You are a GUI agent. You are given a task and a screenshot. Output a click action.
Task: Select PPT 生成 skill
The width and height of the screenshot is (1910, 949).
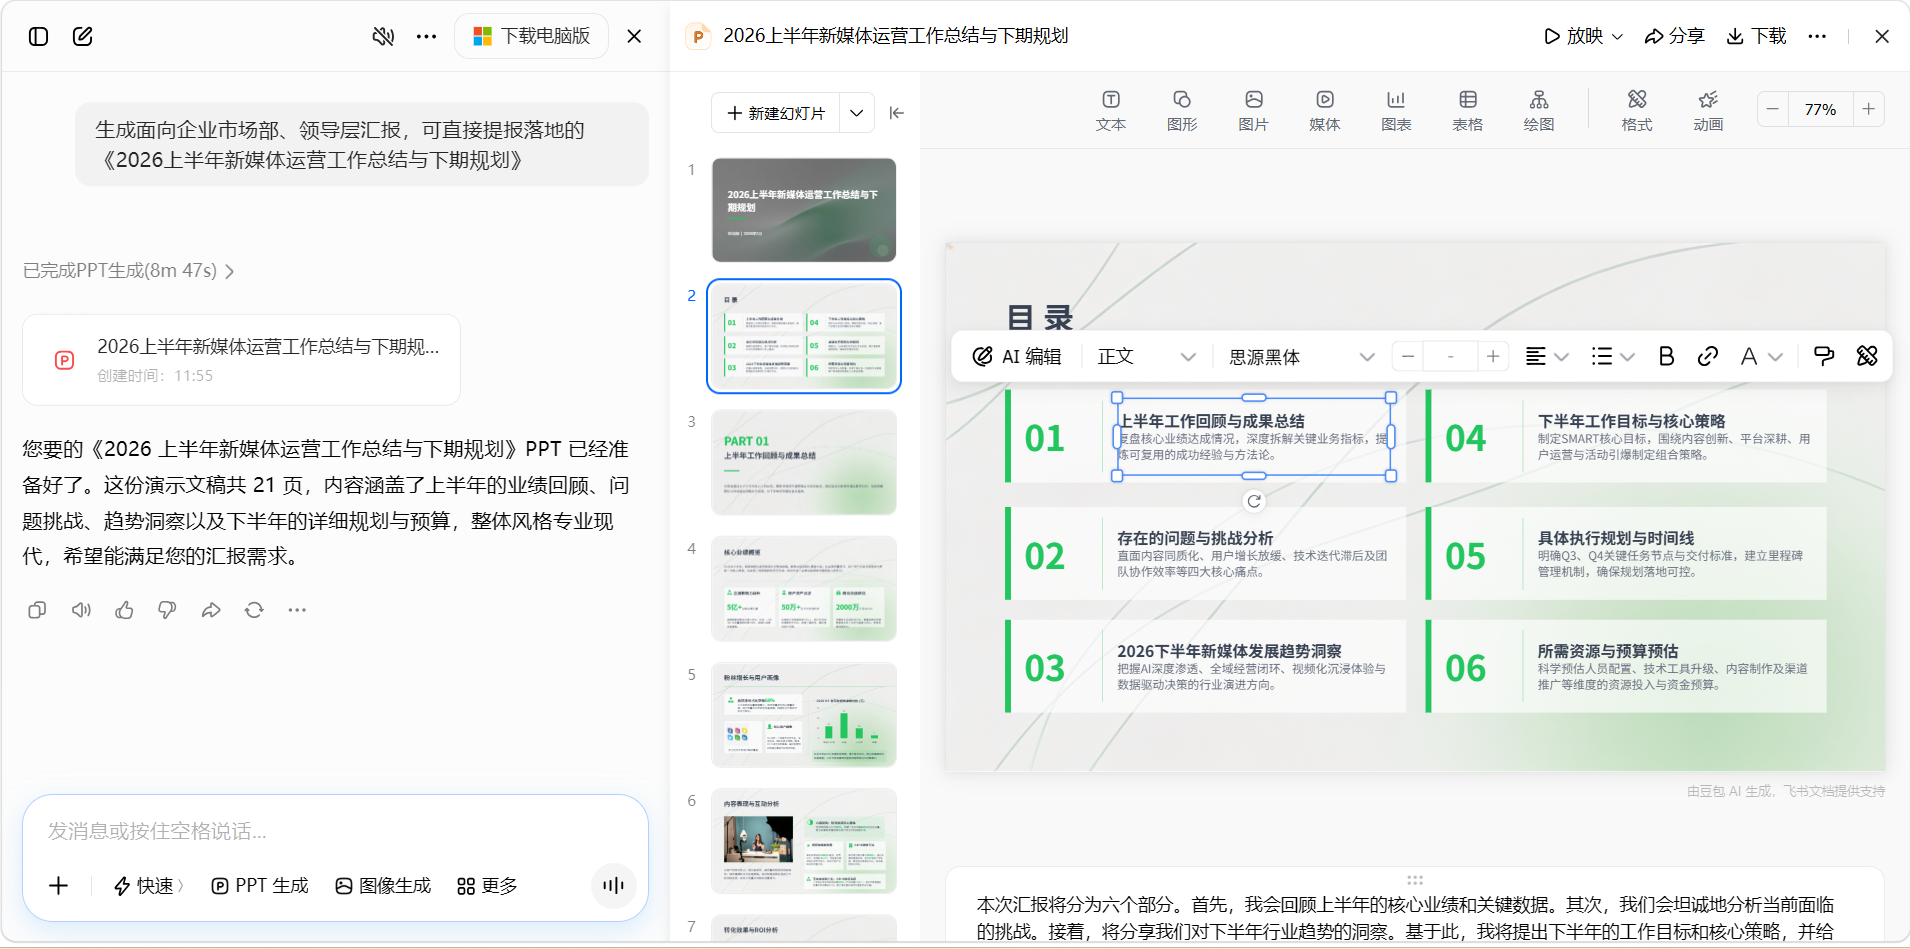260,886
